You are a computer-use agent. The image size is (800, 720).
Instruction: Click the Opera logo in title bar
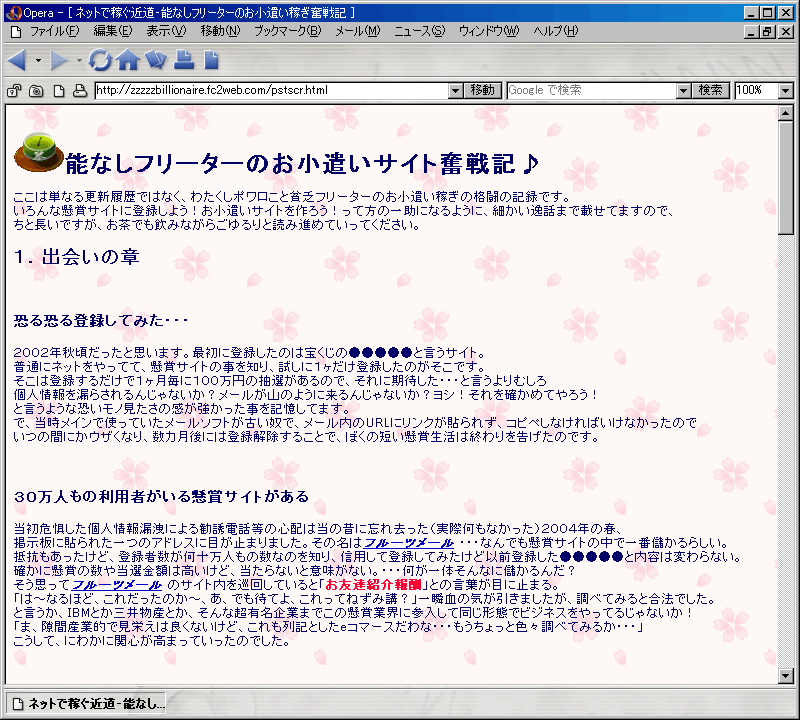(x=14, y=13)
